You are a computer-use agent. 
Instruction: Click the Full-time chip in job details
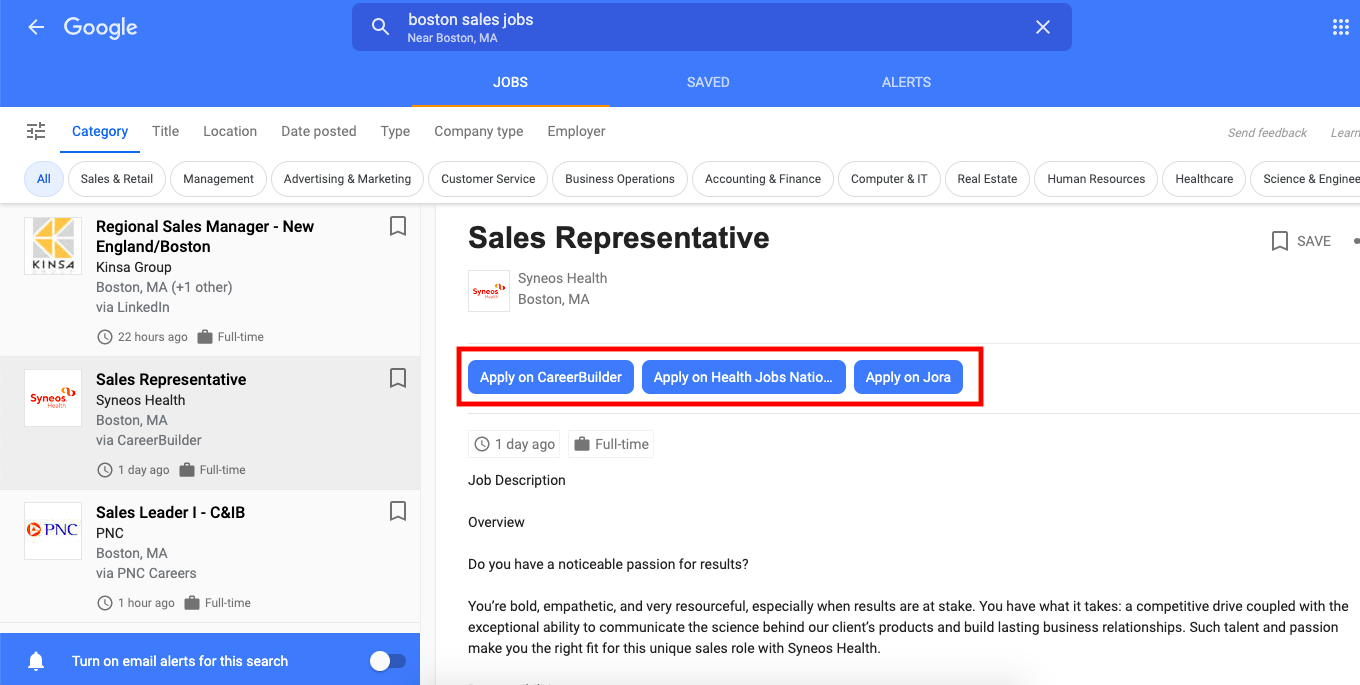tap(611, 444)
